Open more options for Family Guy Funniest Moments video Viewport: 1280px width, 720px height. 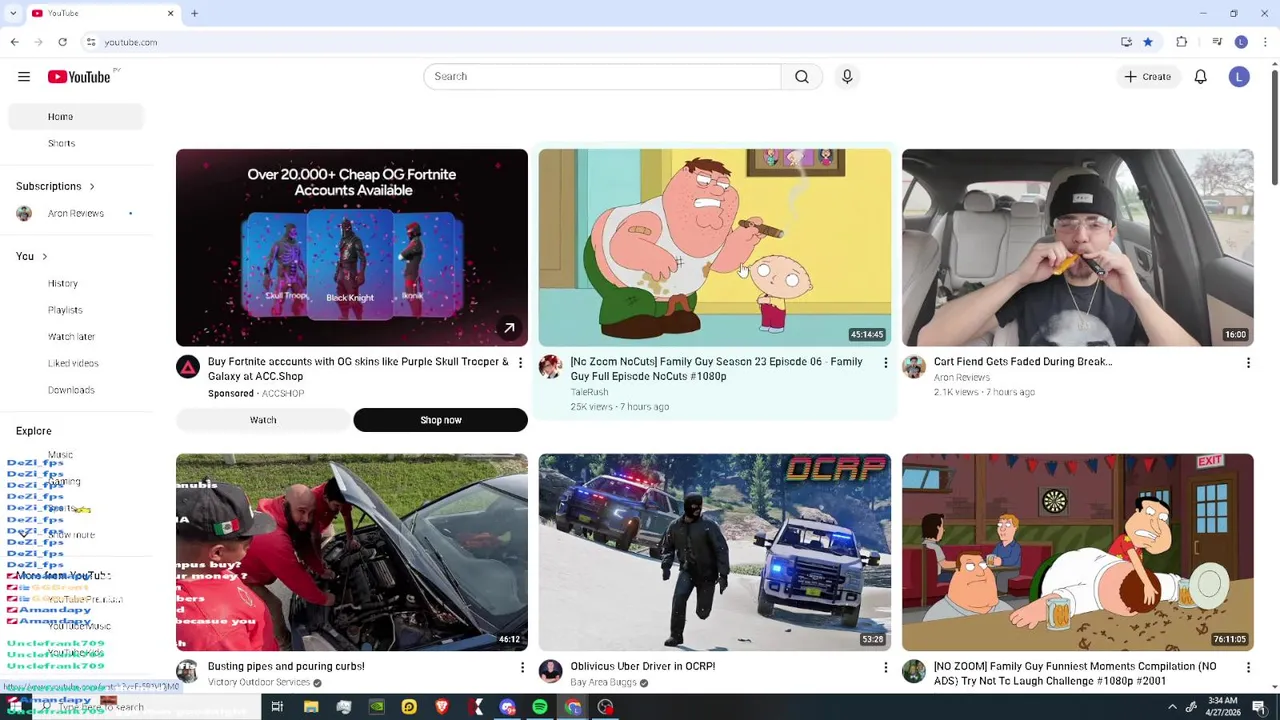[x=1248, y=667]
